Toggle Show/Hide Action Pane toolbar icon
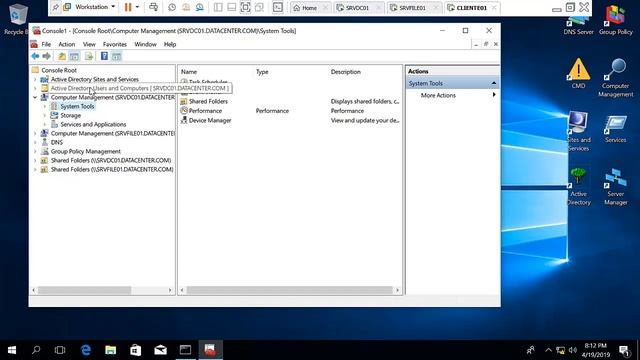The width and height of the screenshot is (640, 360). (x=116, y=56)
